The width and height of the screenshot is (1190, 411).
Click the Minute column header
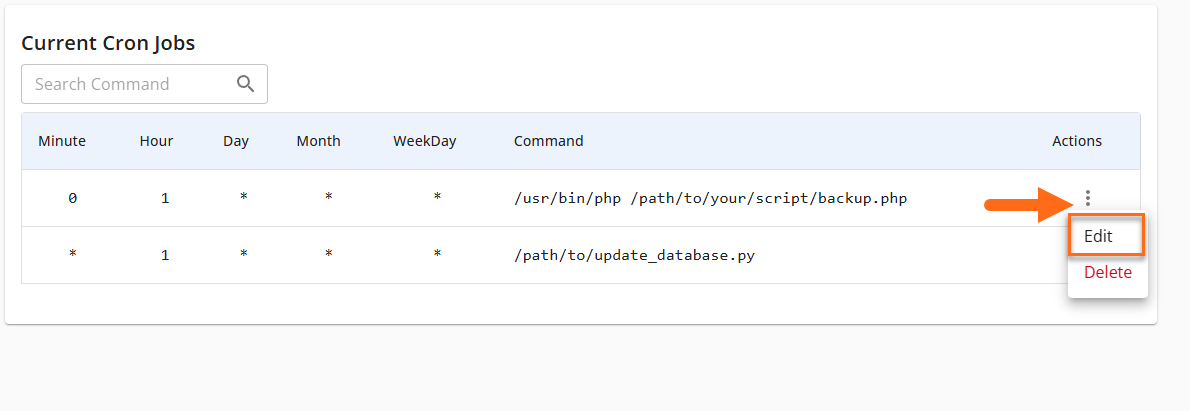pyautogui.click(x=62, y=141)
